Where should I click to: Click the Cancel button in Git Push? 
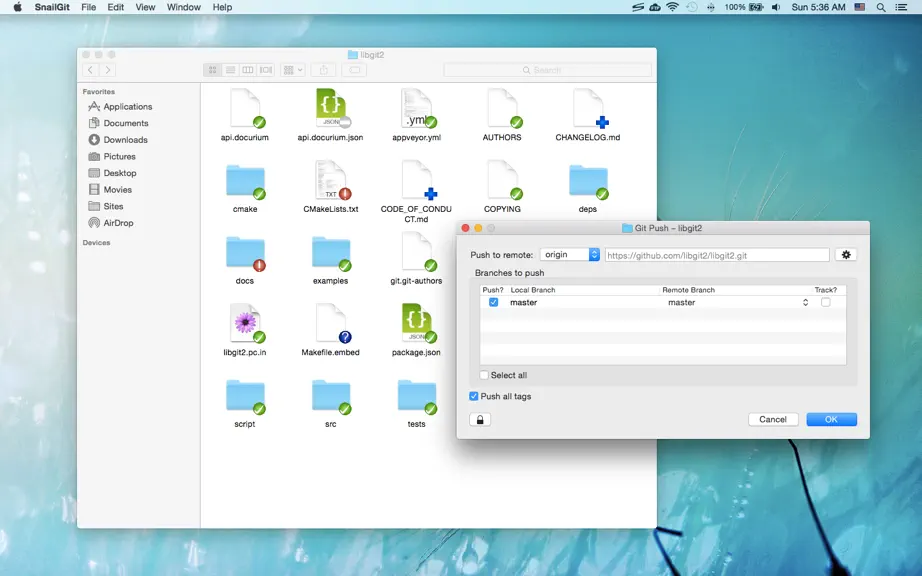coord(773,419)
